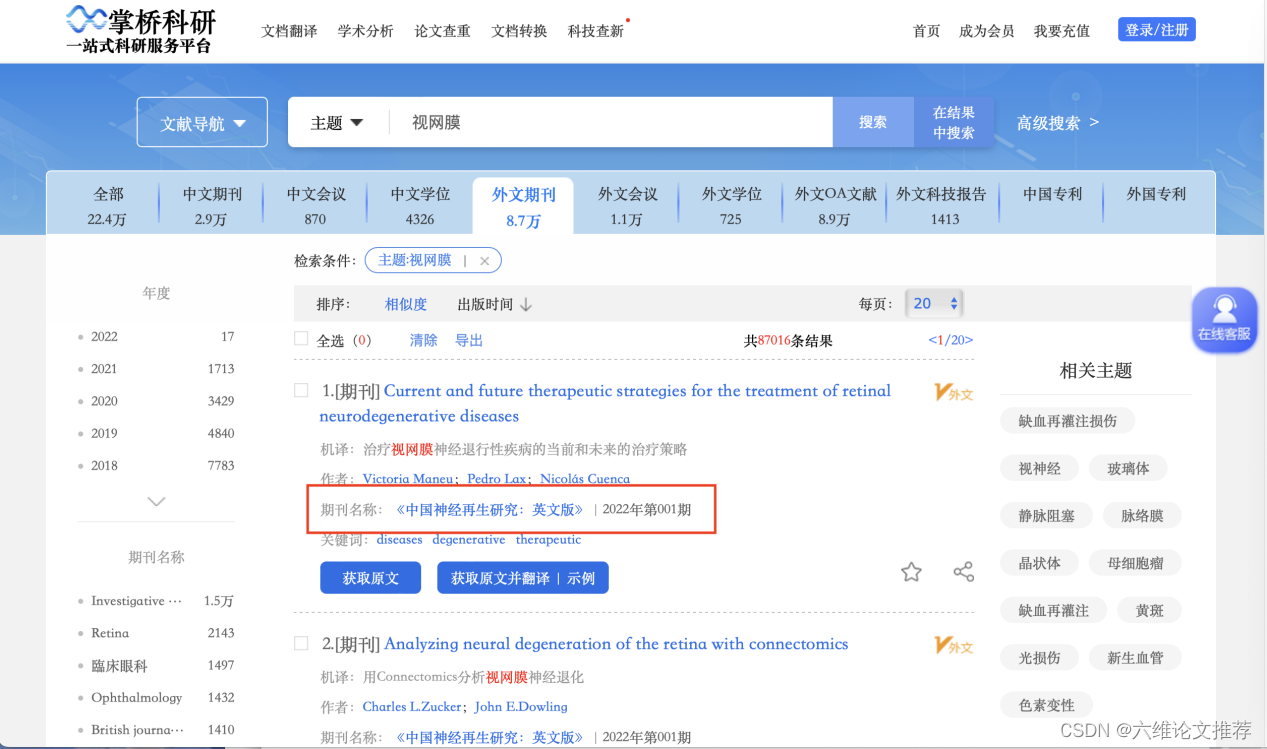Select related topic 母细胞瘤
1267x749 pixels.
(1136, 563)
